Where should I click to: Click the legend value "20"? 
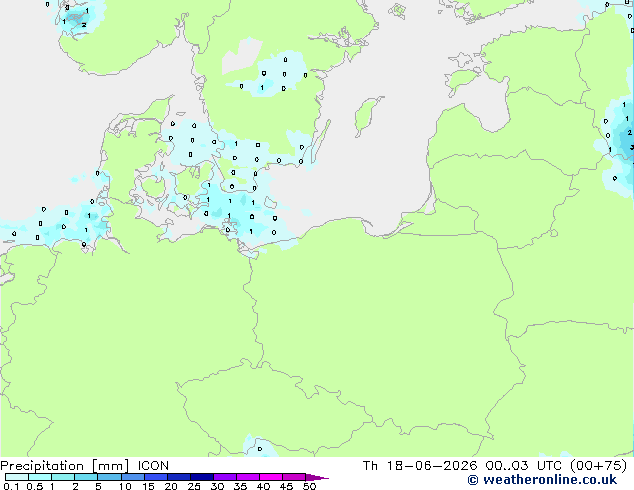tap(171, 486)
